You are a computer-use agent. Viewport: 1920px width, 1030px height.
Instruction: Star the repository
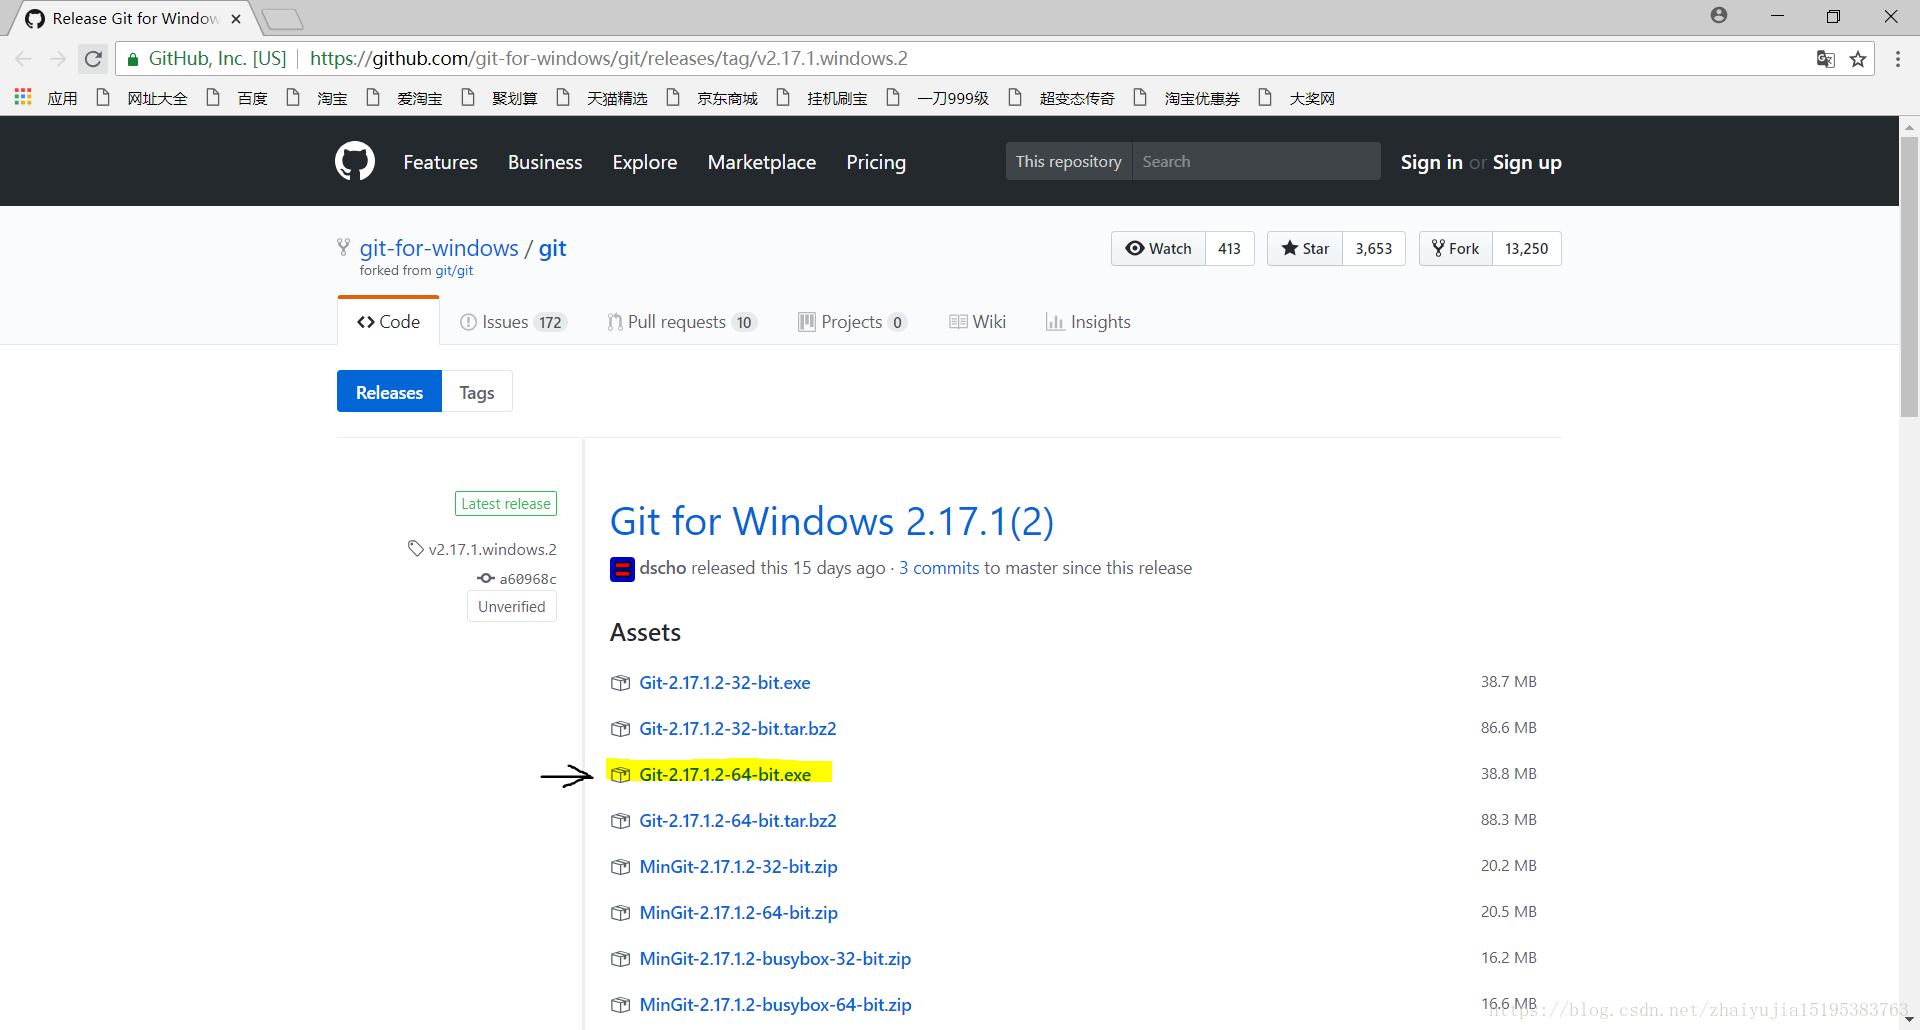pyautogui.click(x=1305, y=248)
